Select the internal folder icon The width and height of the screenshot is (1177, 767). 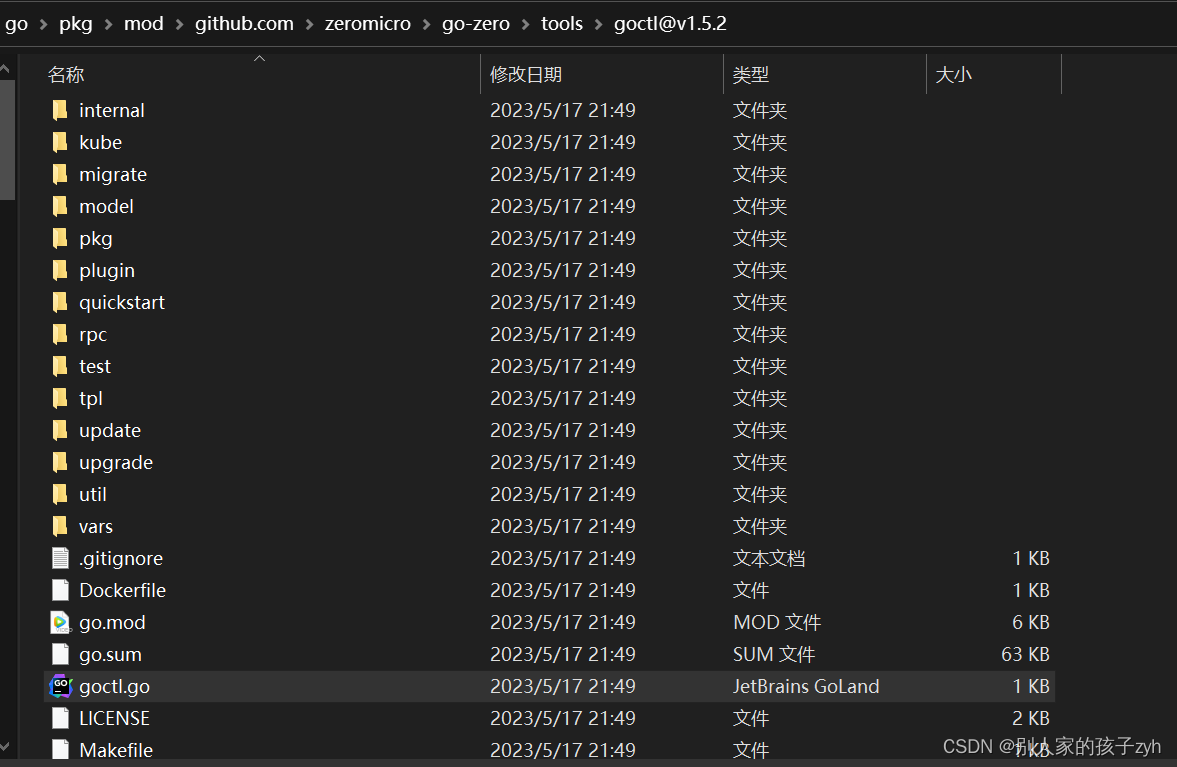61,110
